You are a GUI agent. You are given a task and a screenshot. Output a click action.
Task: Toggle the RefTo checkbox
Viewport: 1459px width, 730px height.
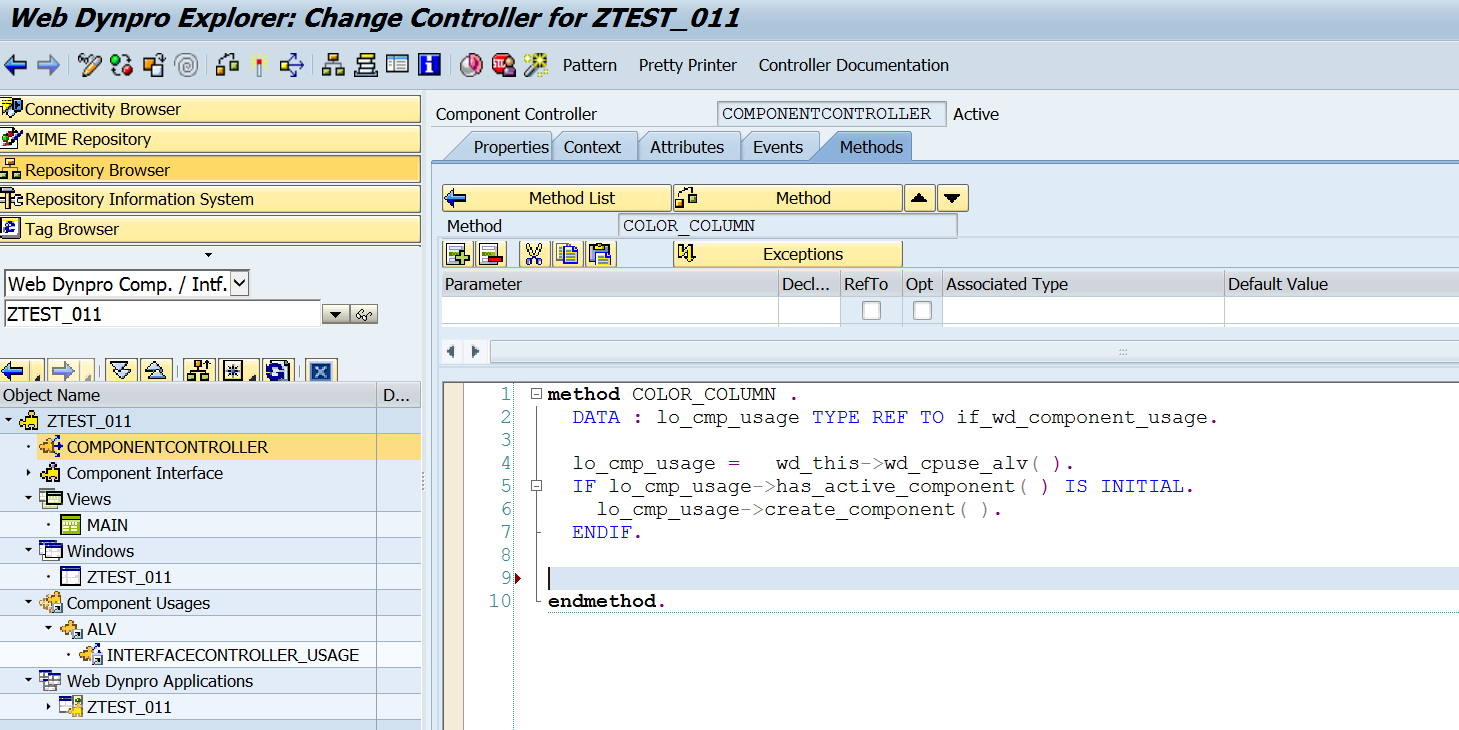tap(871, 311)
